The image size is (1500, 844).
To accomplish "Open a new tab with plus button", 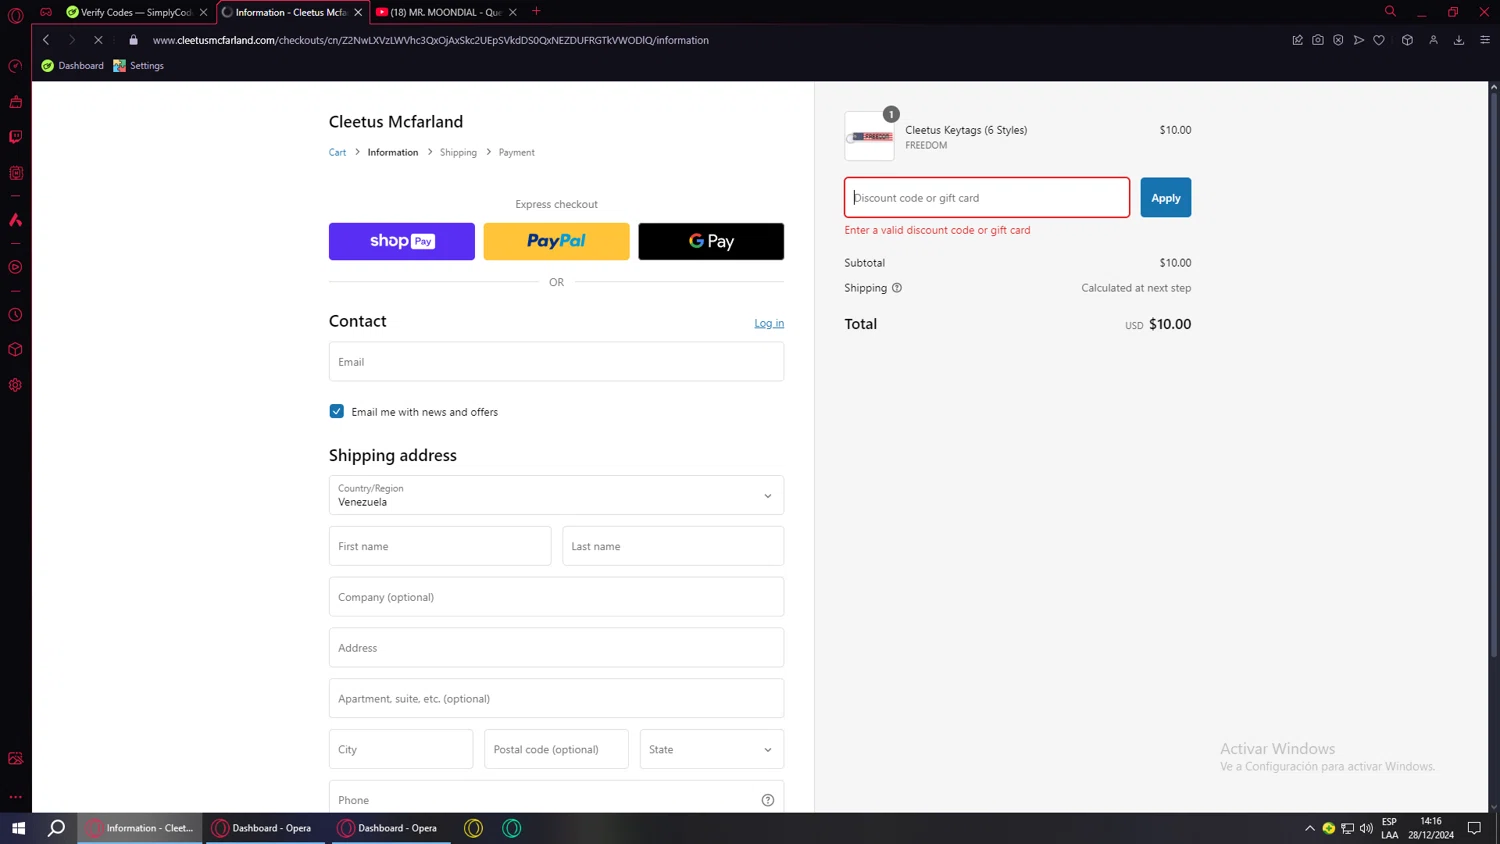I will [536, 12].
